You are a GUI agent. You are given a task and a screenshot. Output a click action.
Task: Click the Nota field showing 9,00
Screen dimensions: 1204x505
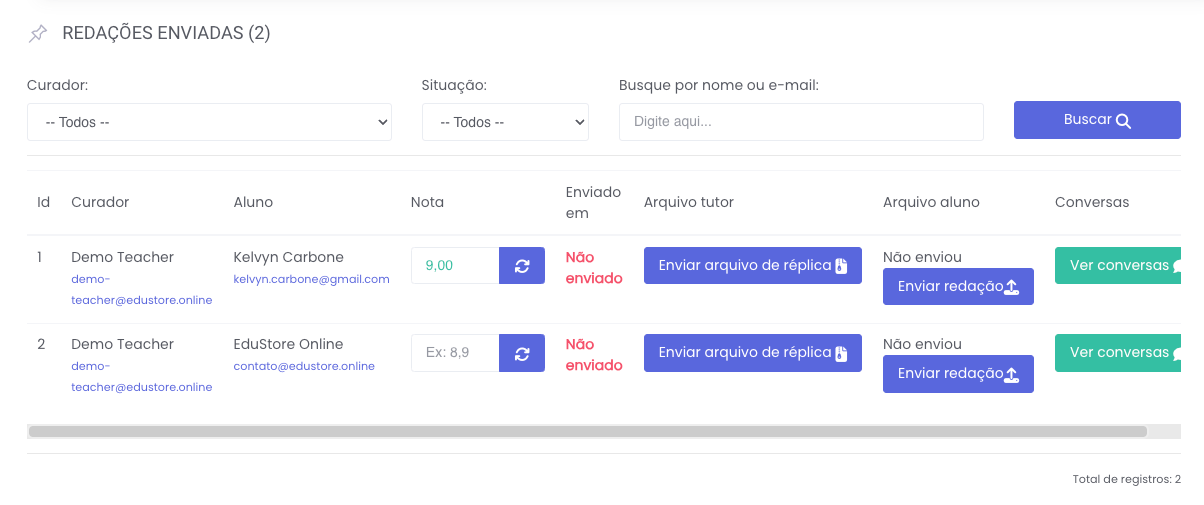pyautogui.click(x=455, y=266)
